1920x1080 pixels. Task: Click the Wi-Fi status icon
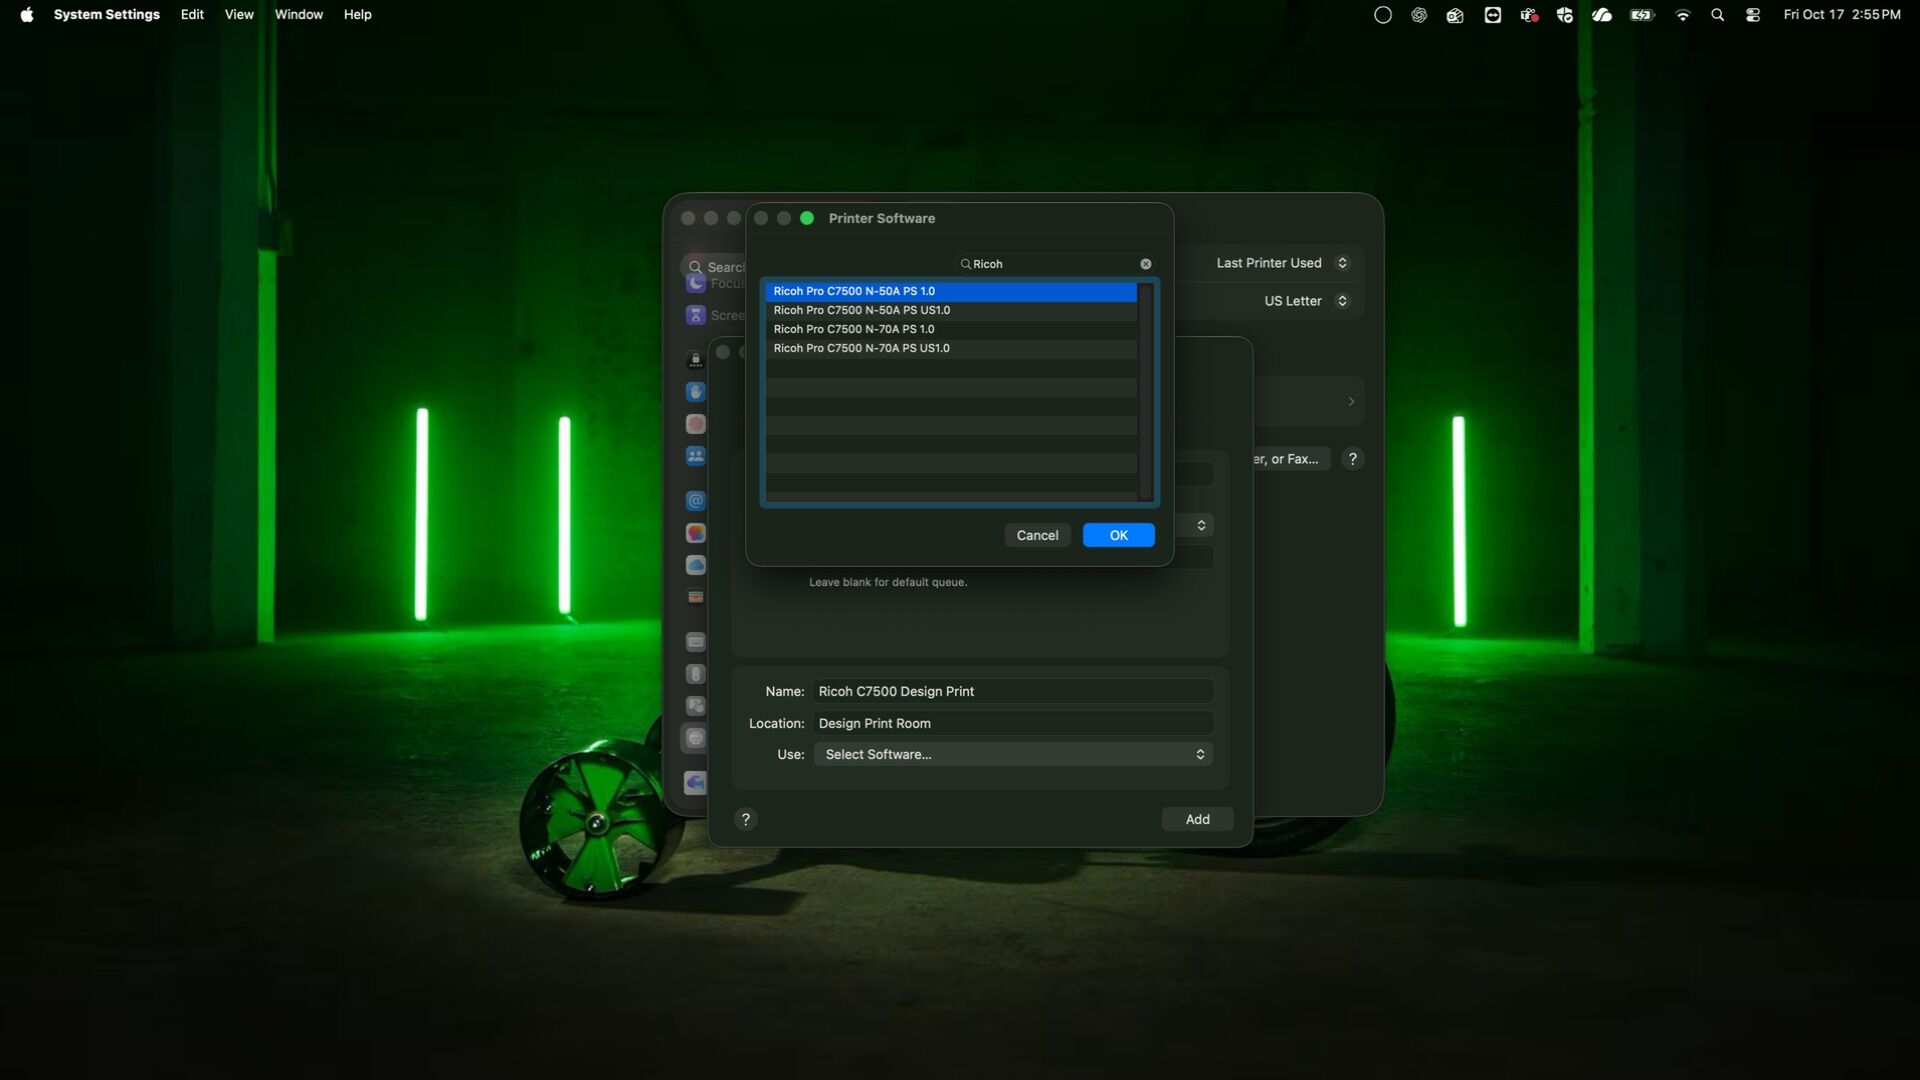click(1683, 15)
